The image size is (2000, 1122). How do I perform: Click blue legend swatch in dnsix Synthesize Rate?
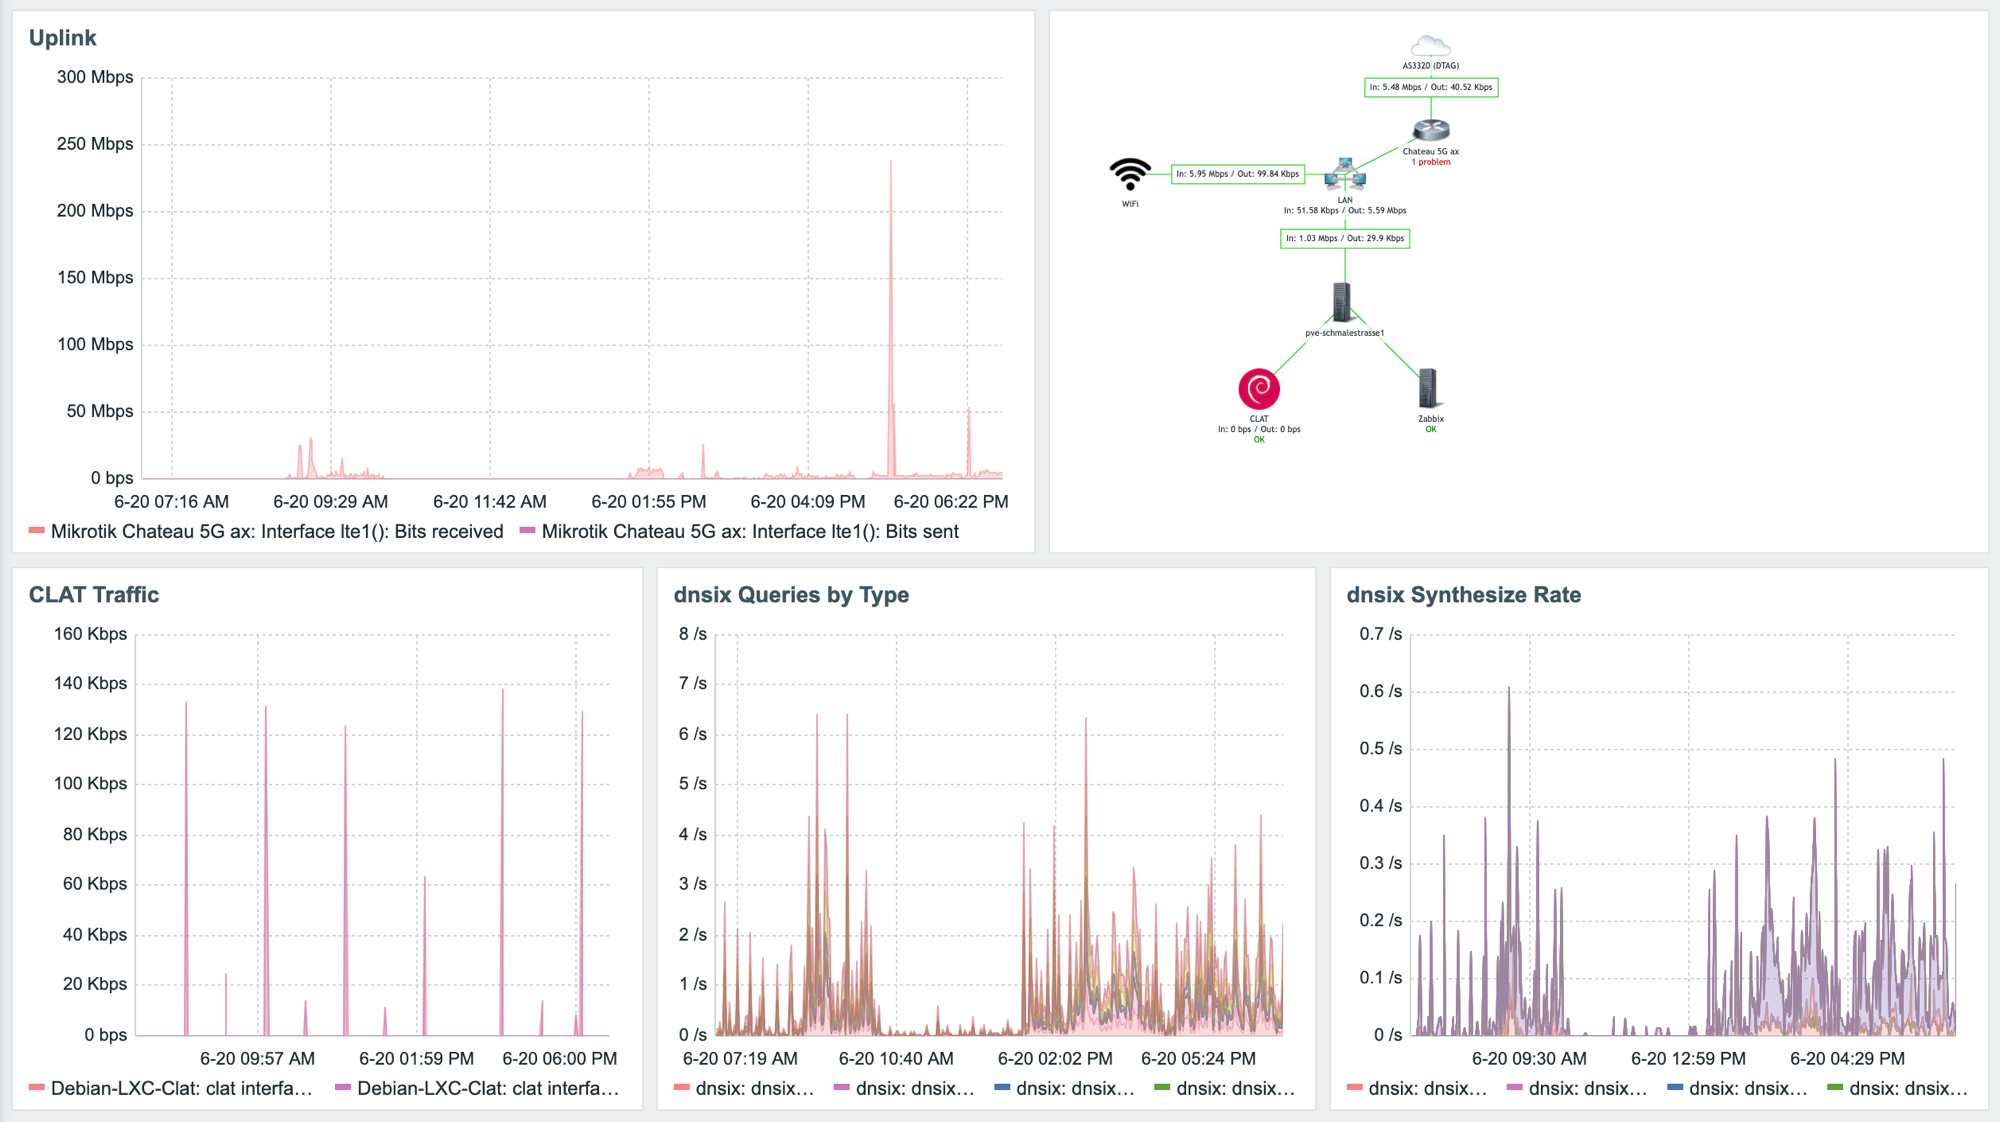[x=1675, y=1088]
